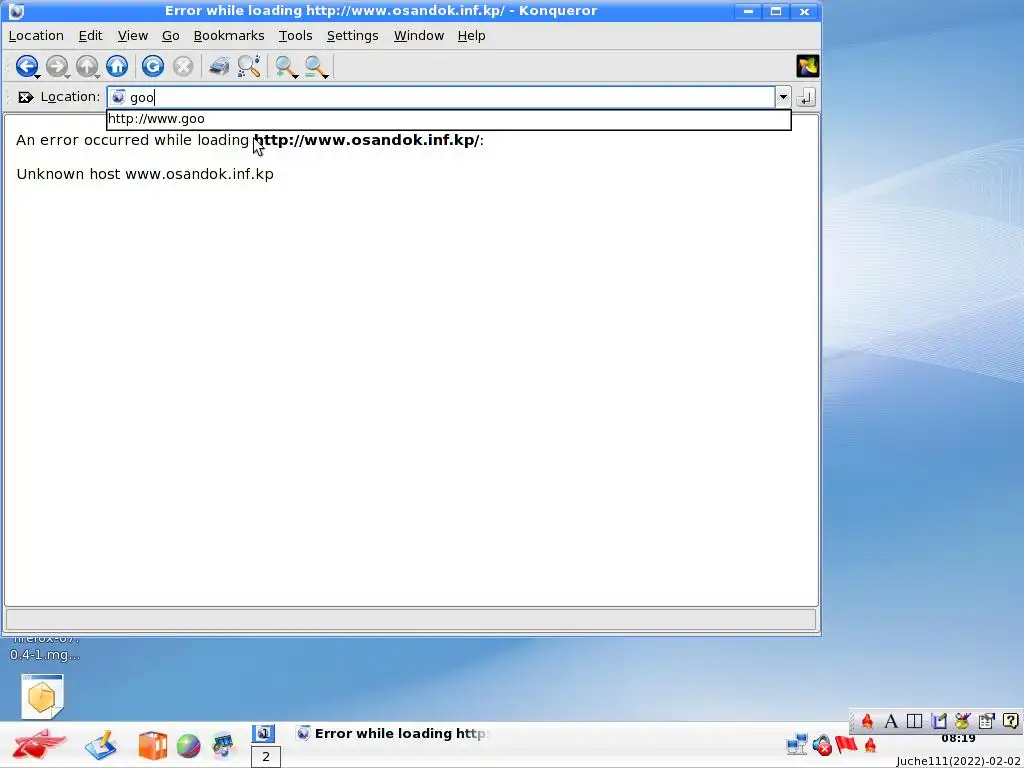
Task: Switch to virtual desktop 2 in pager
Action: click(x=266, y=757)
